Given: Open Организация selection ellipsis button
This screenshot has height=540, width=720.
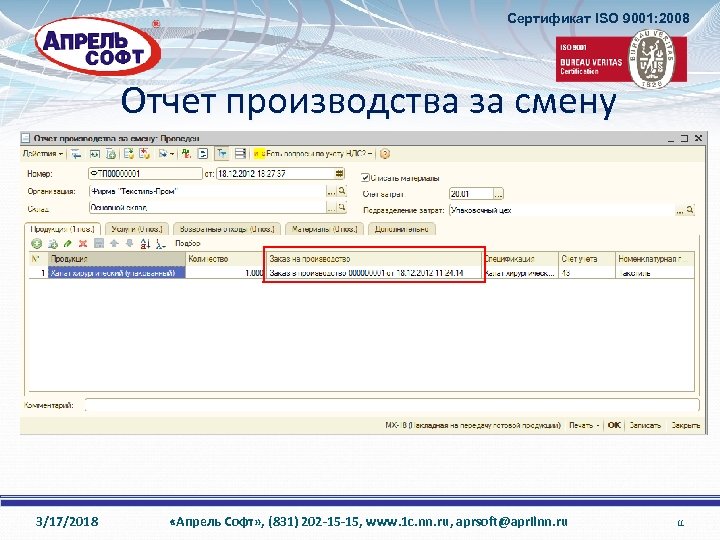Looking at the screenshot, I should 331,191.
